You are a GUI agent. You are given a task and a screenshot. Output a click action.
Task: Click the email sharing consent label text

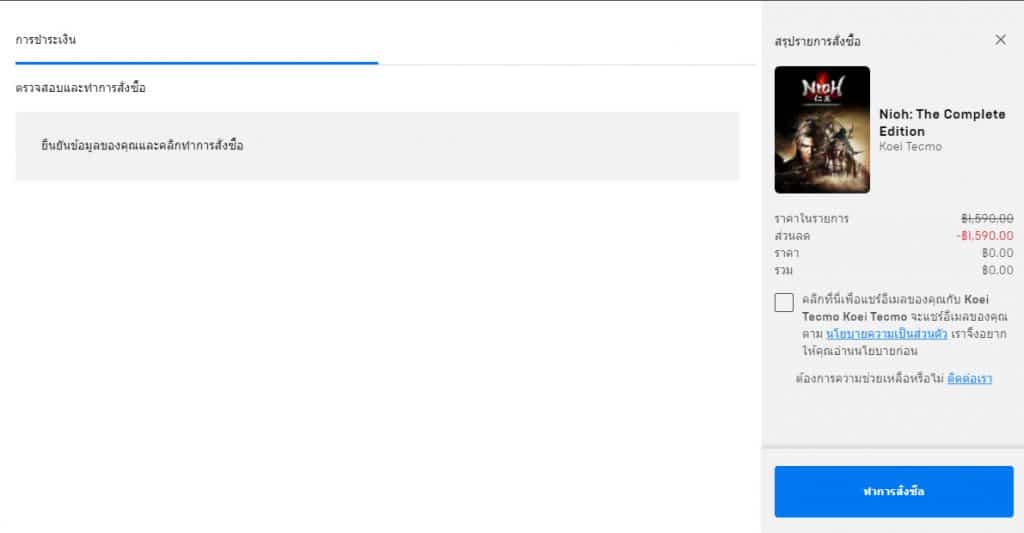tap(904, 325)
